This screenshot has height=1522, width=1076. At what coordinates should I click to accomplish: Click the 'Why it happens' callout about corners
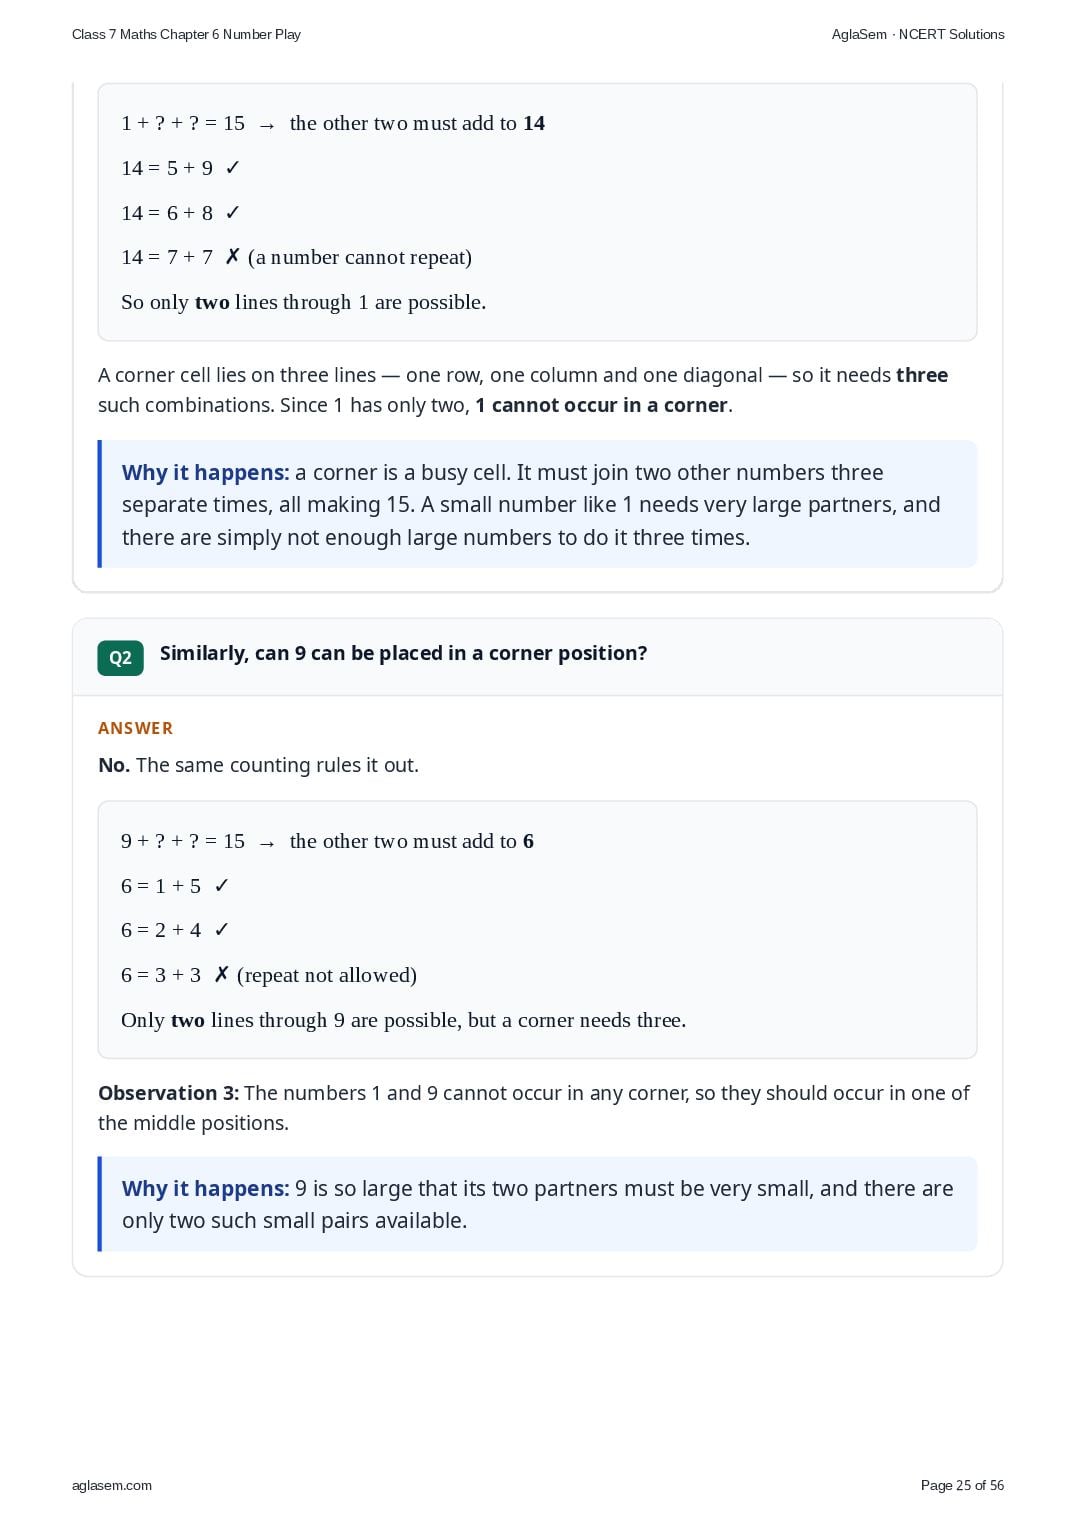(x=538, y=504)
